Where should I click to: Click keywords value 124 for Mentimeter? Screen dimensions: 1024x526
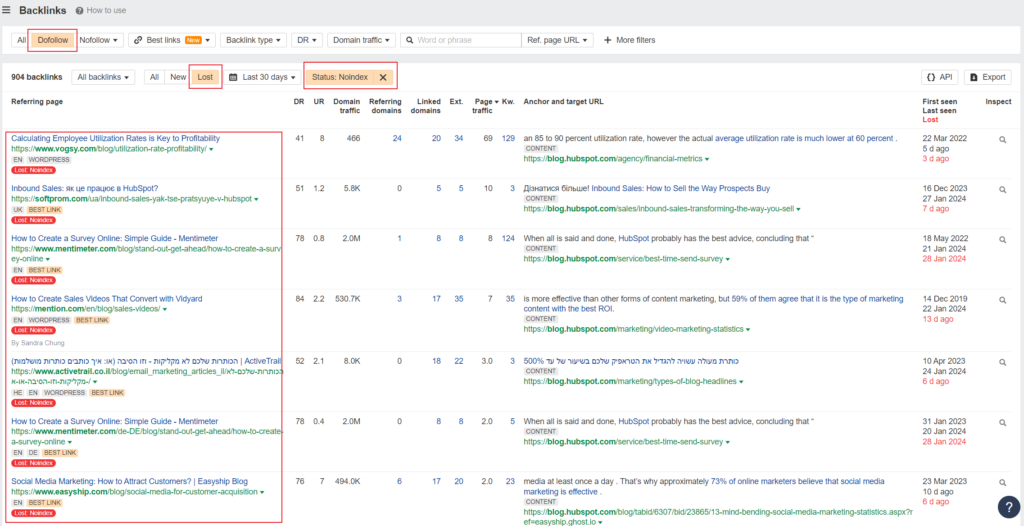(x=508, y=238)
